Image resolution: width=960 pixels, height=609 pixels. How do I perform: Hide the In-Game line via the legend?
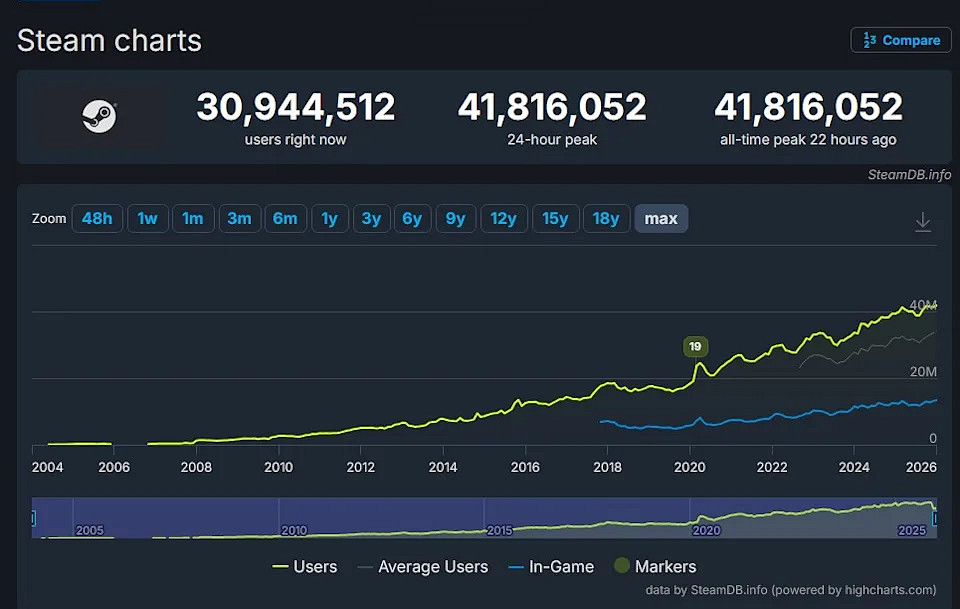[549, 566]
